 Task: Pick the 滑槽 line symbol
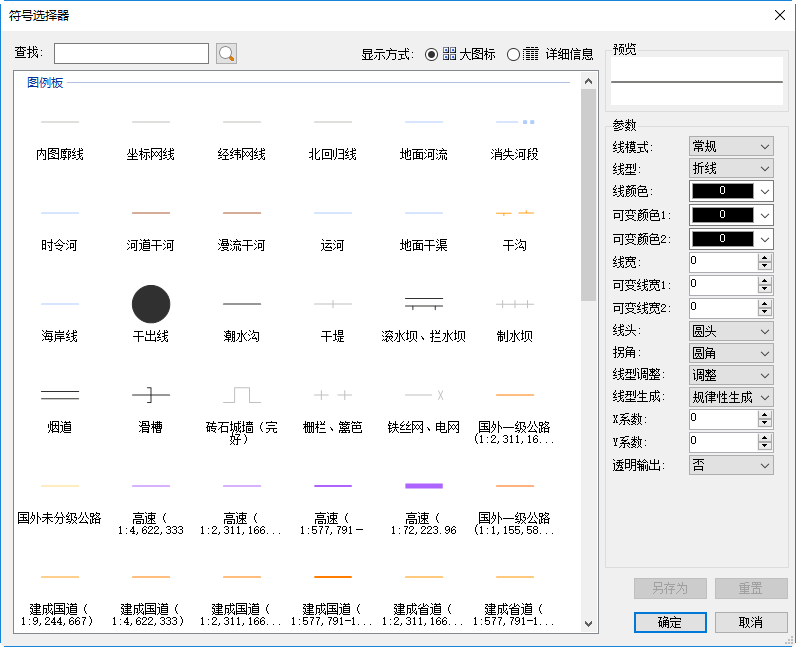[x=150, y=395]
